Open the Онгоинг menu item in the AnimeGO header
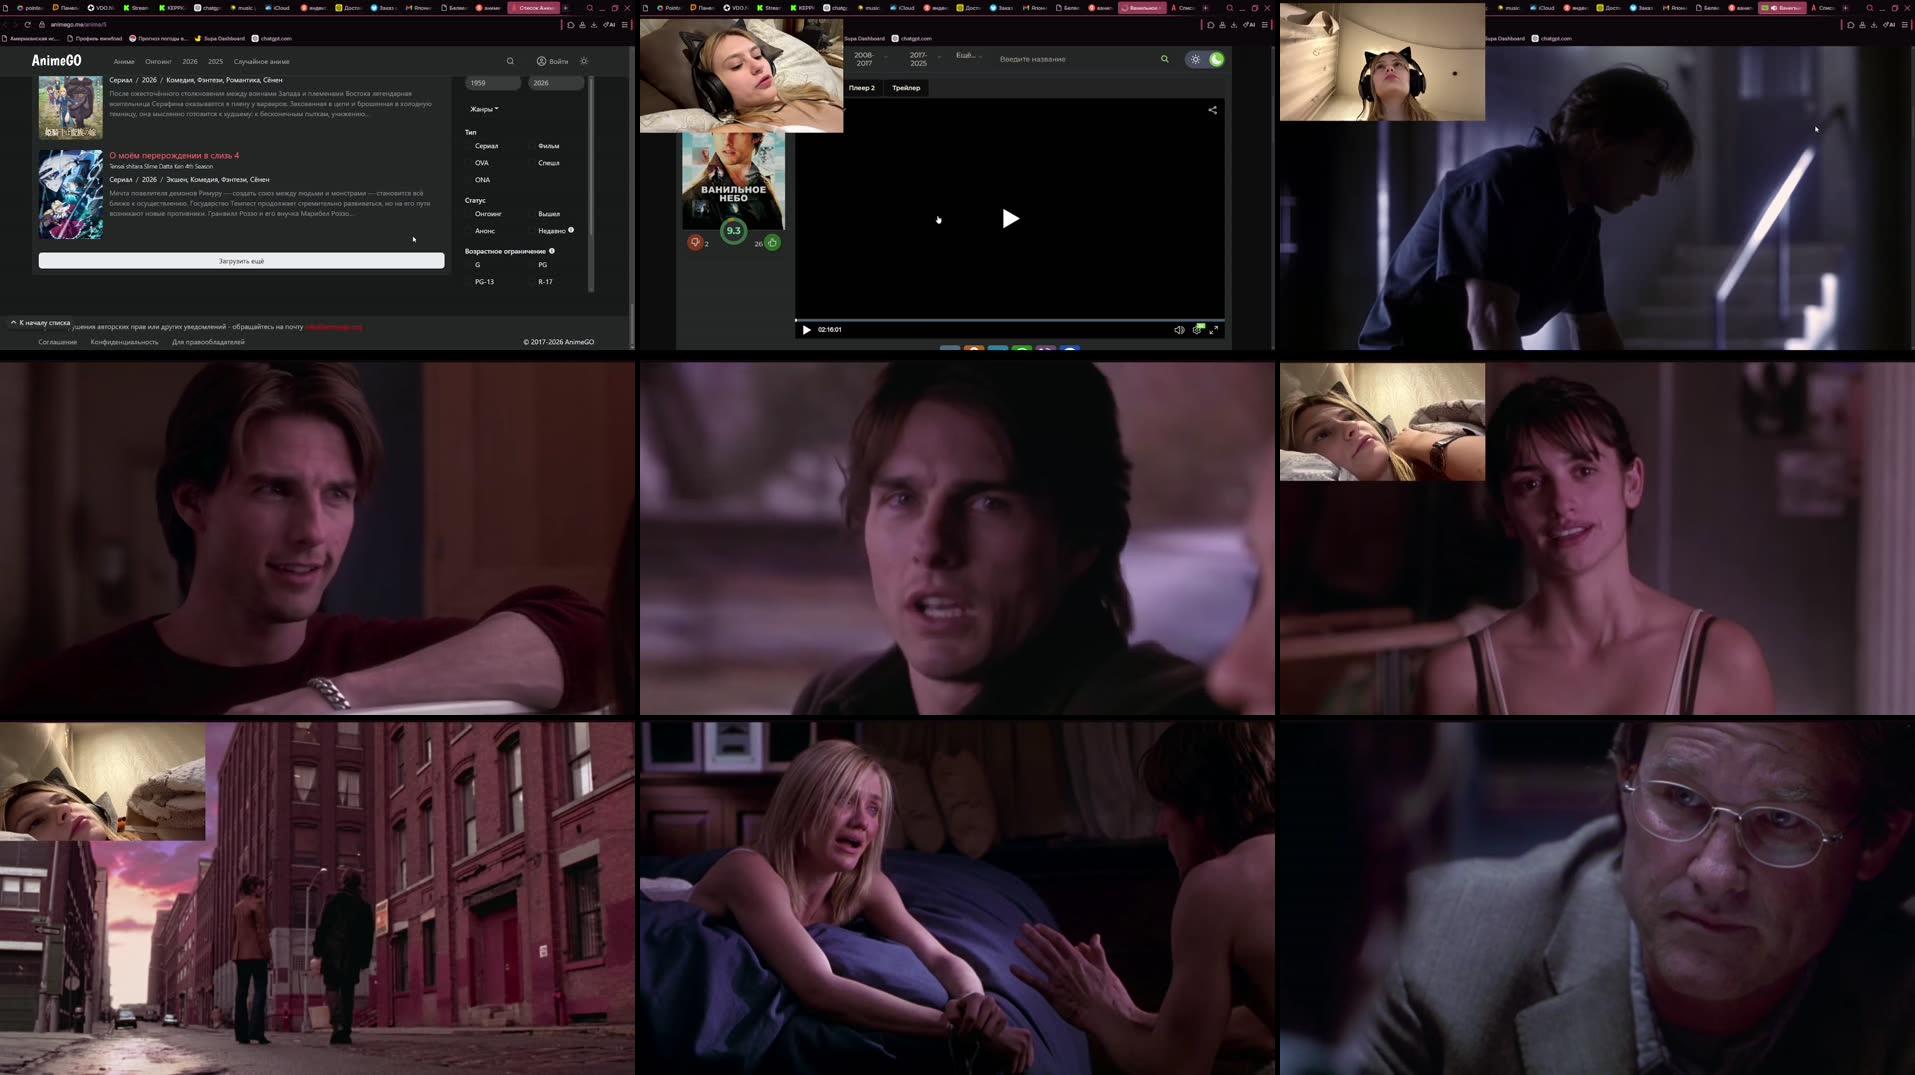This screenshot has height=1075, width=1915. (158, 62)
